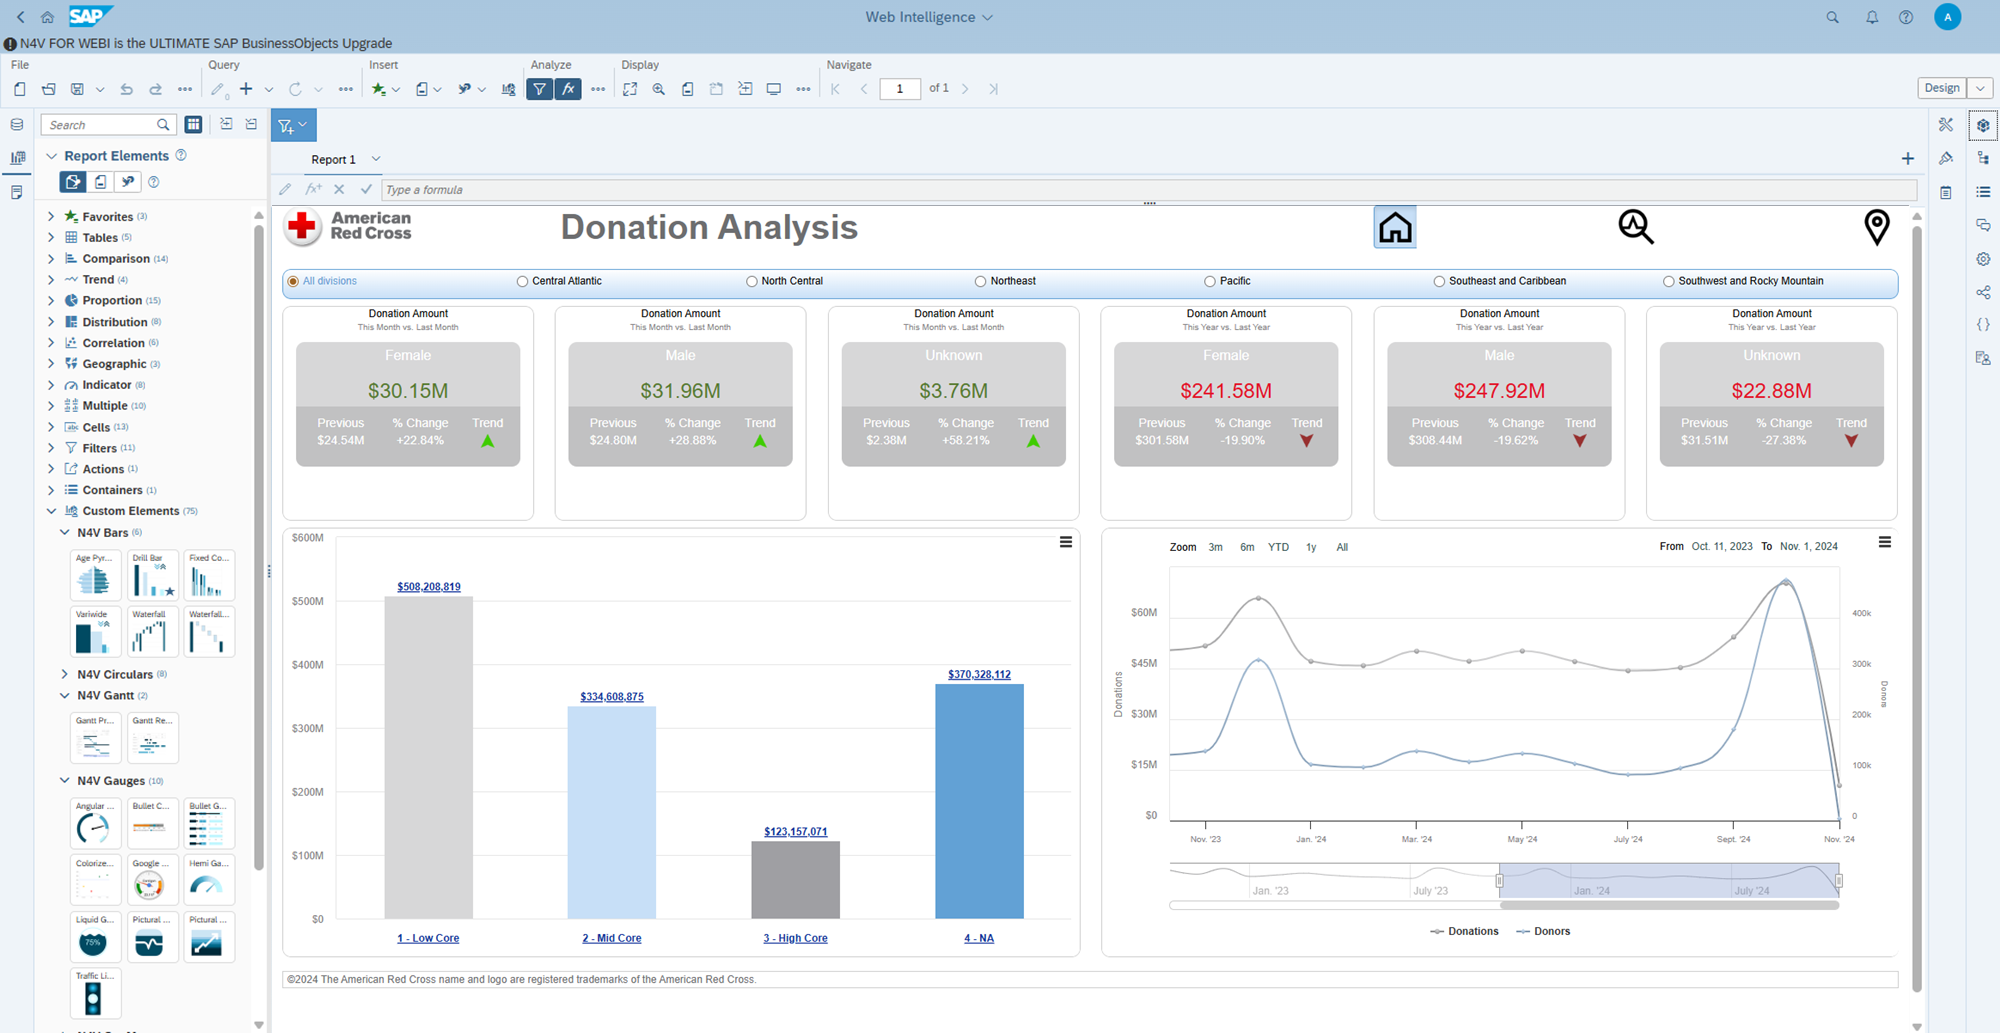Image resolution: width=2000 pixels, height=1033 pixels.
Task: Click the YTD zoom option on the line chart
Action: (x=1278, y=547)
